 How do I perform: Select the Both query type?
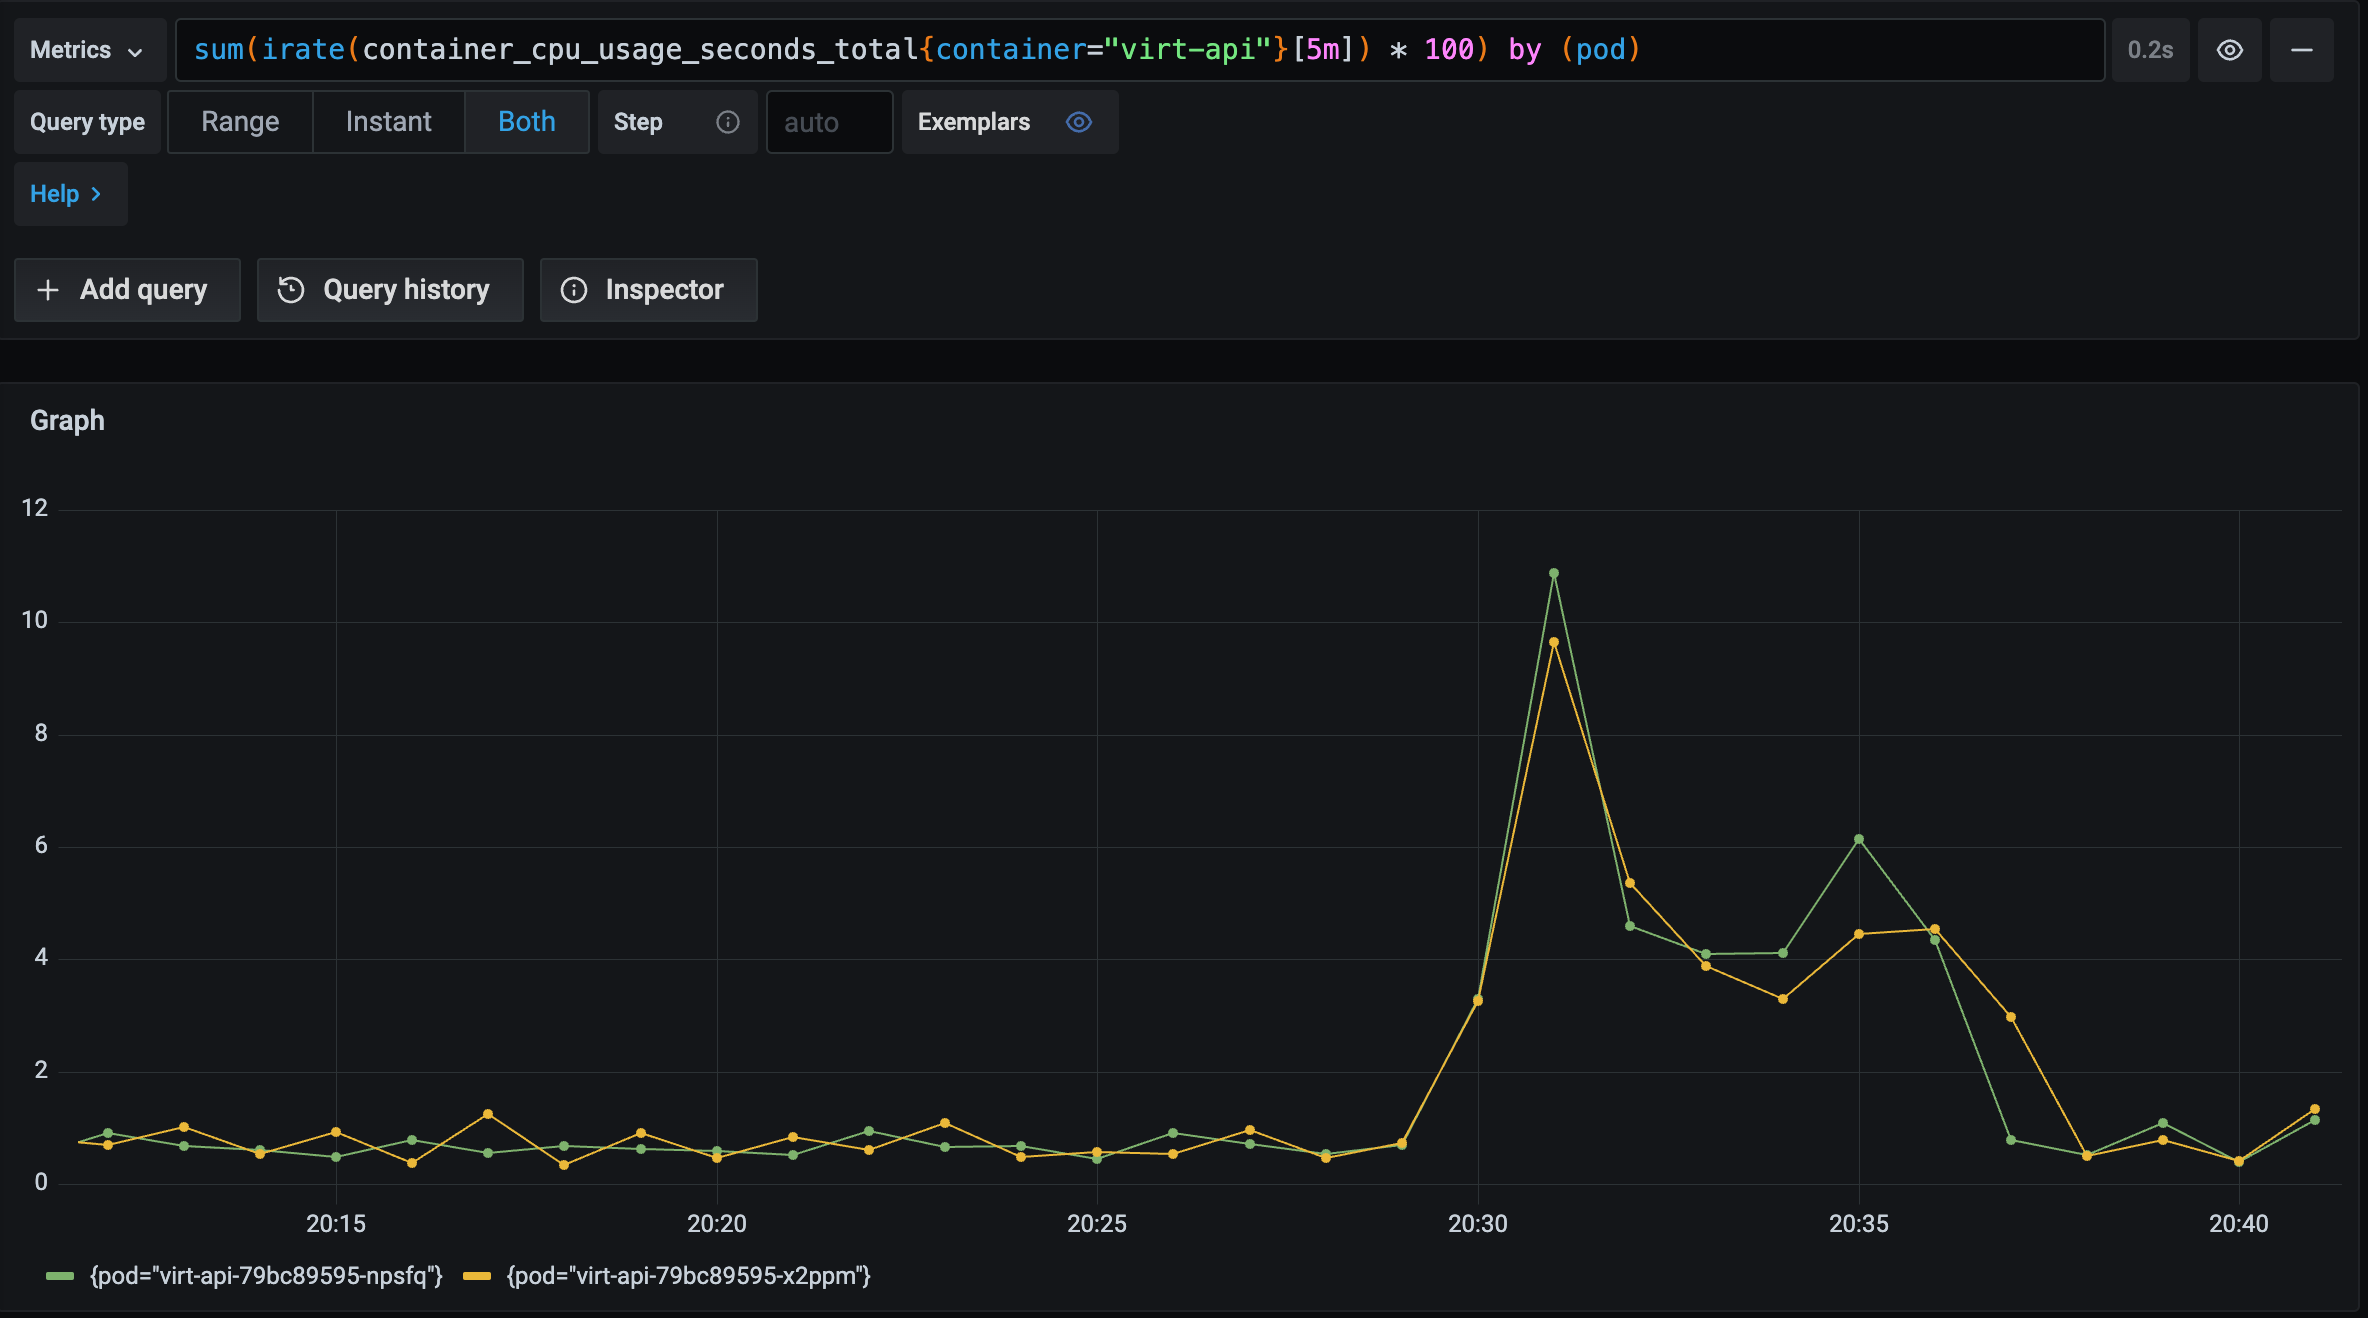click(526, 122)
